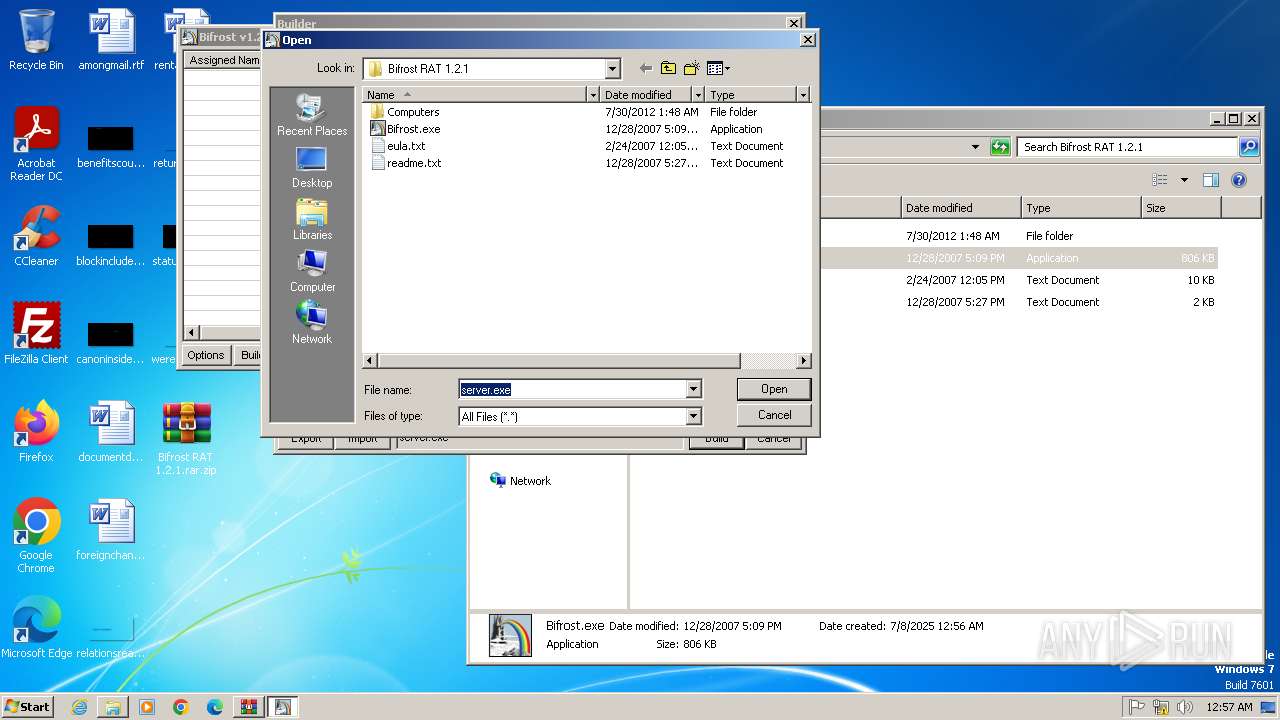Open CCleaner desktop shortcut
This screenshot has width=1280, height=720.
36,236
